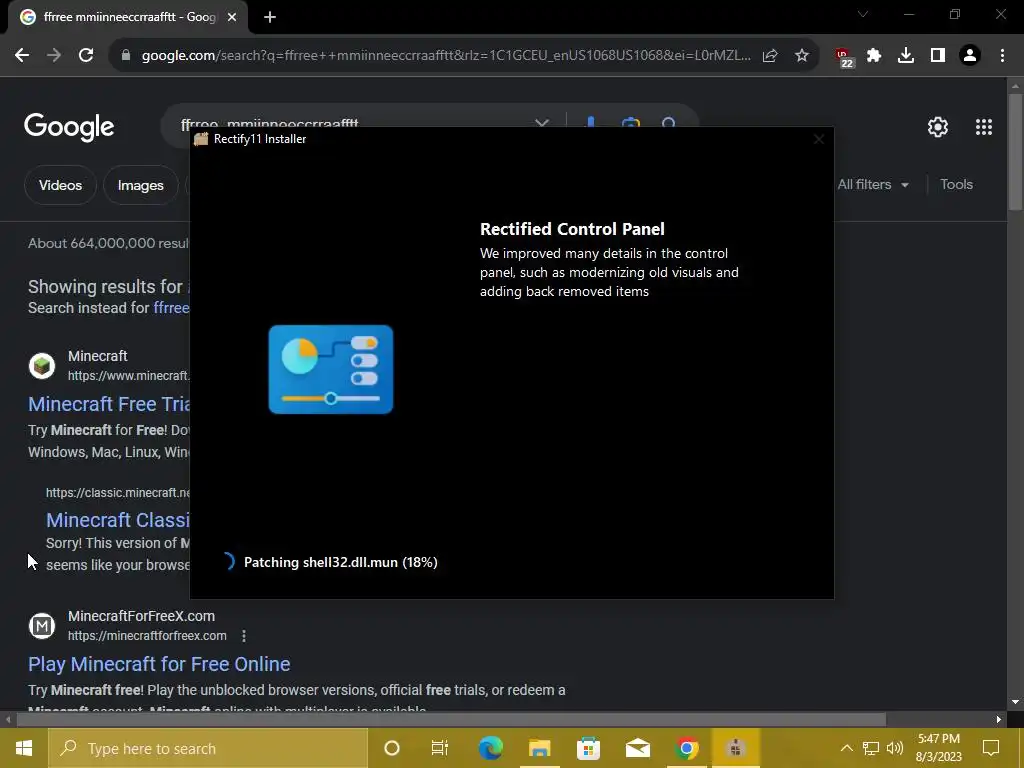Expand the All filters dropdown
1024x768 pixels.
click(x=873, y=185)
